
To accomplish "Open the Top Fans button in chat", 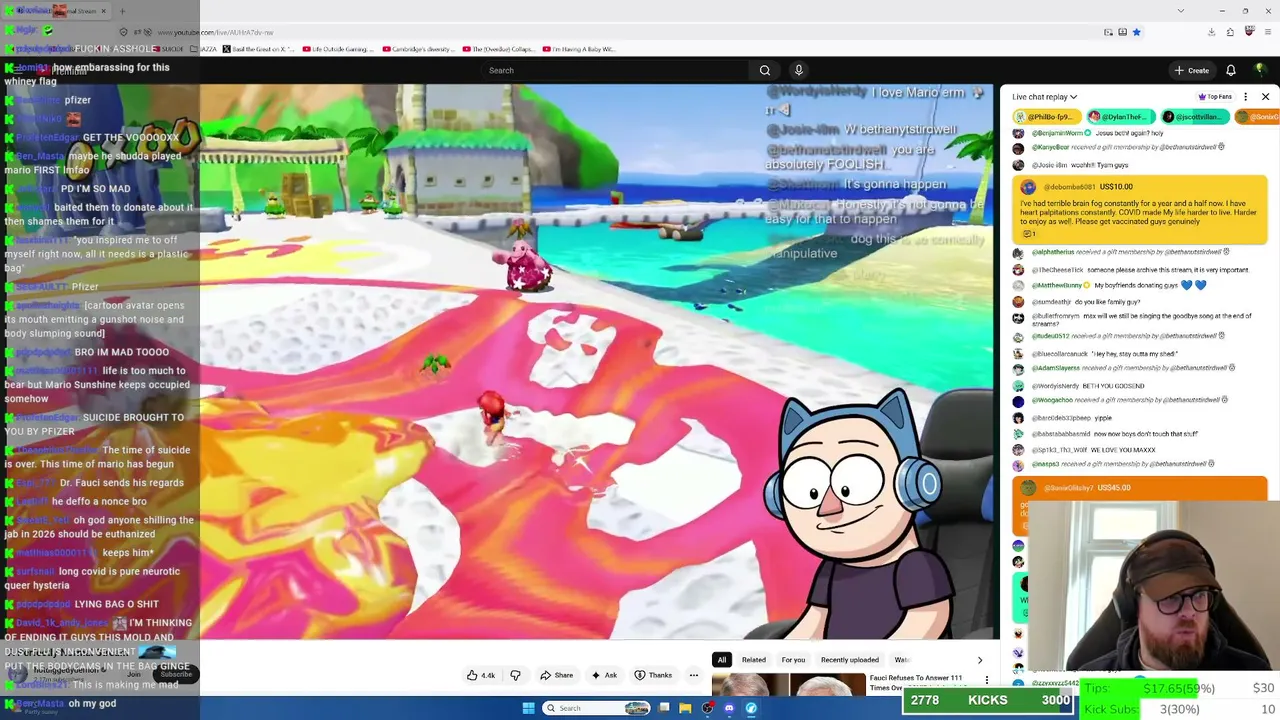I will [x=1215, y=97].
